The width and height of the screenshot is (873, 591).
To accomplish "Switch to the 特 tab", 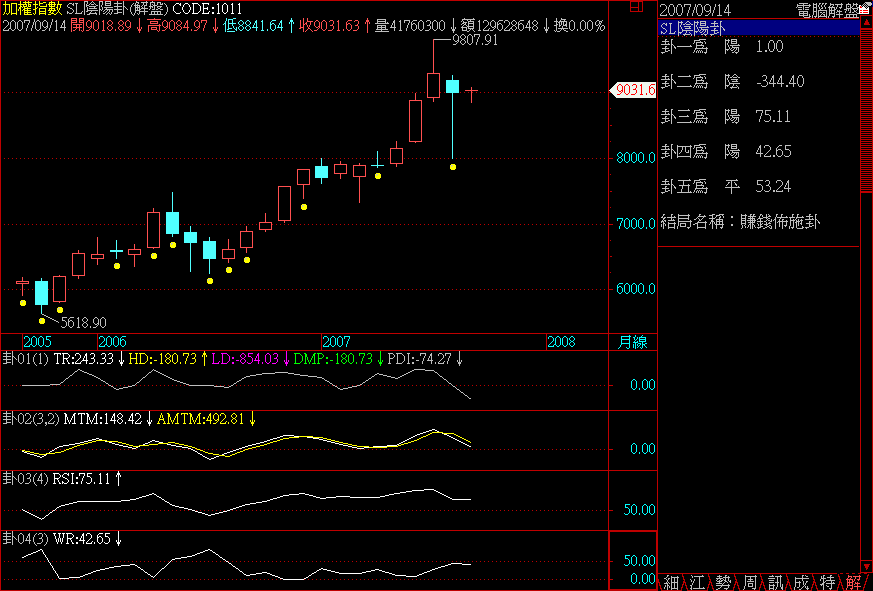I will [826, 582].
